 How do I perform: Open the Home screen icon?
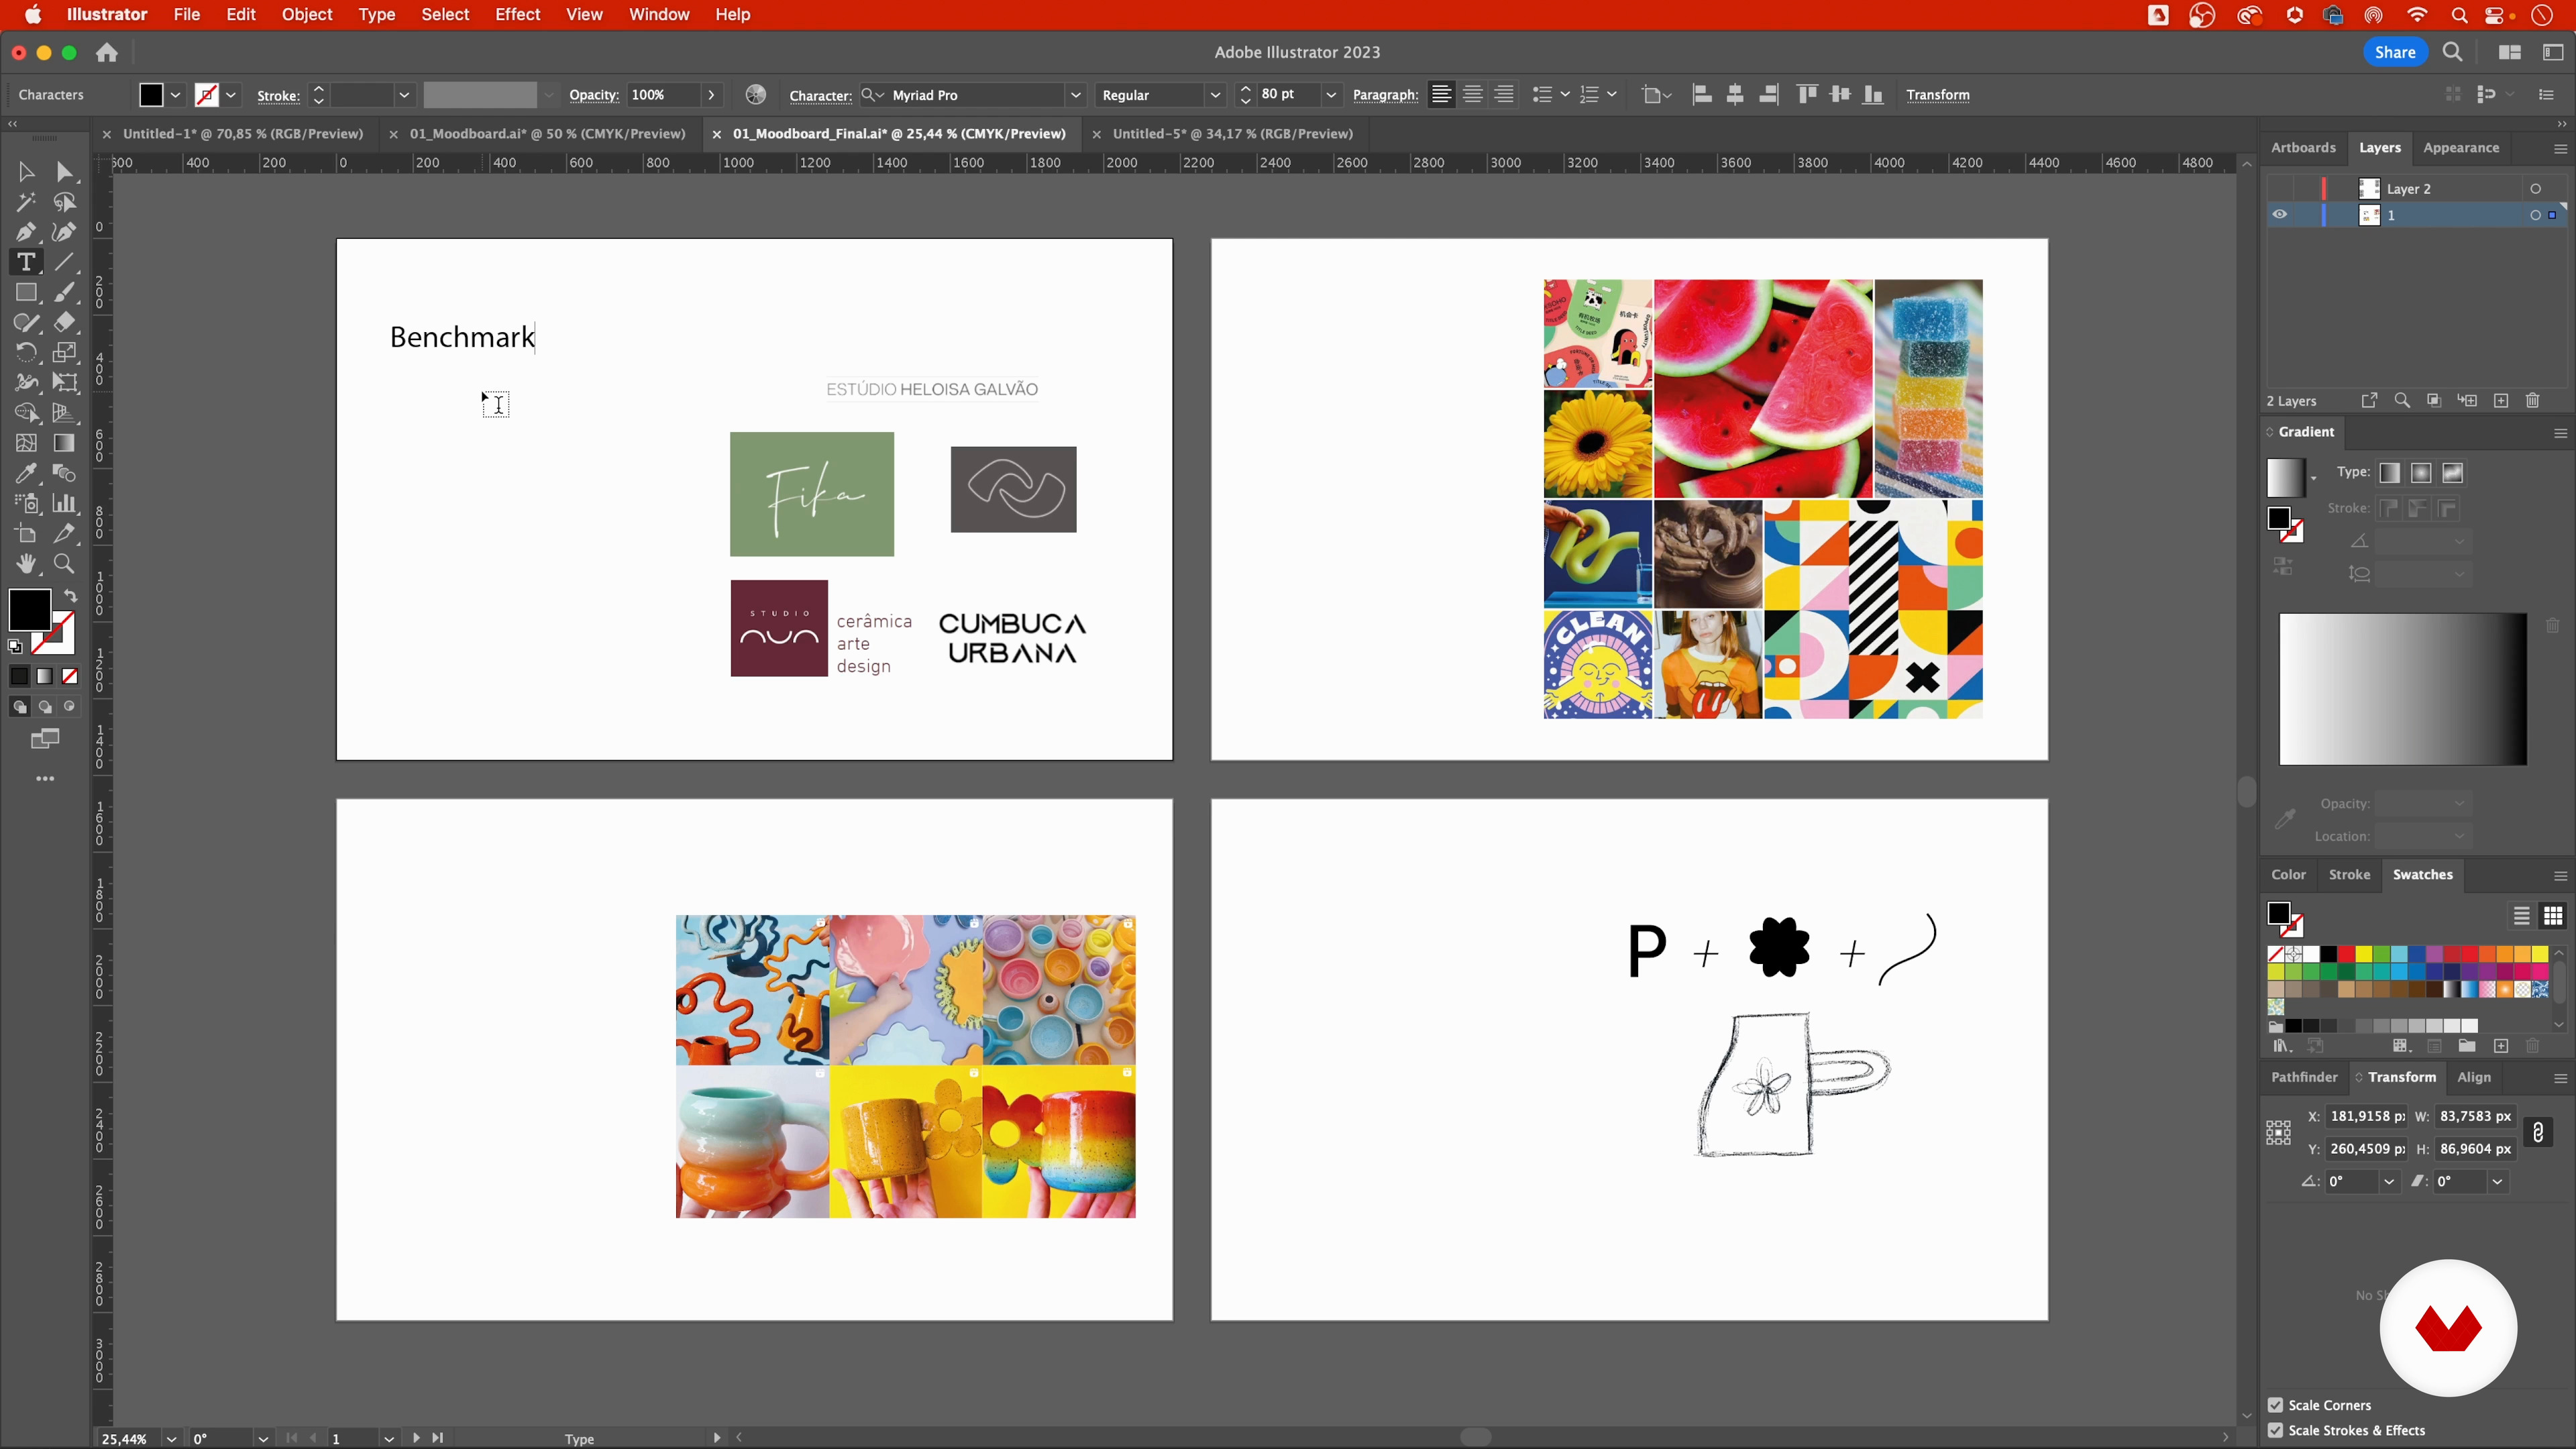click(x=107, y=53)
